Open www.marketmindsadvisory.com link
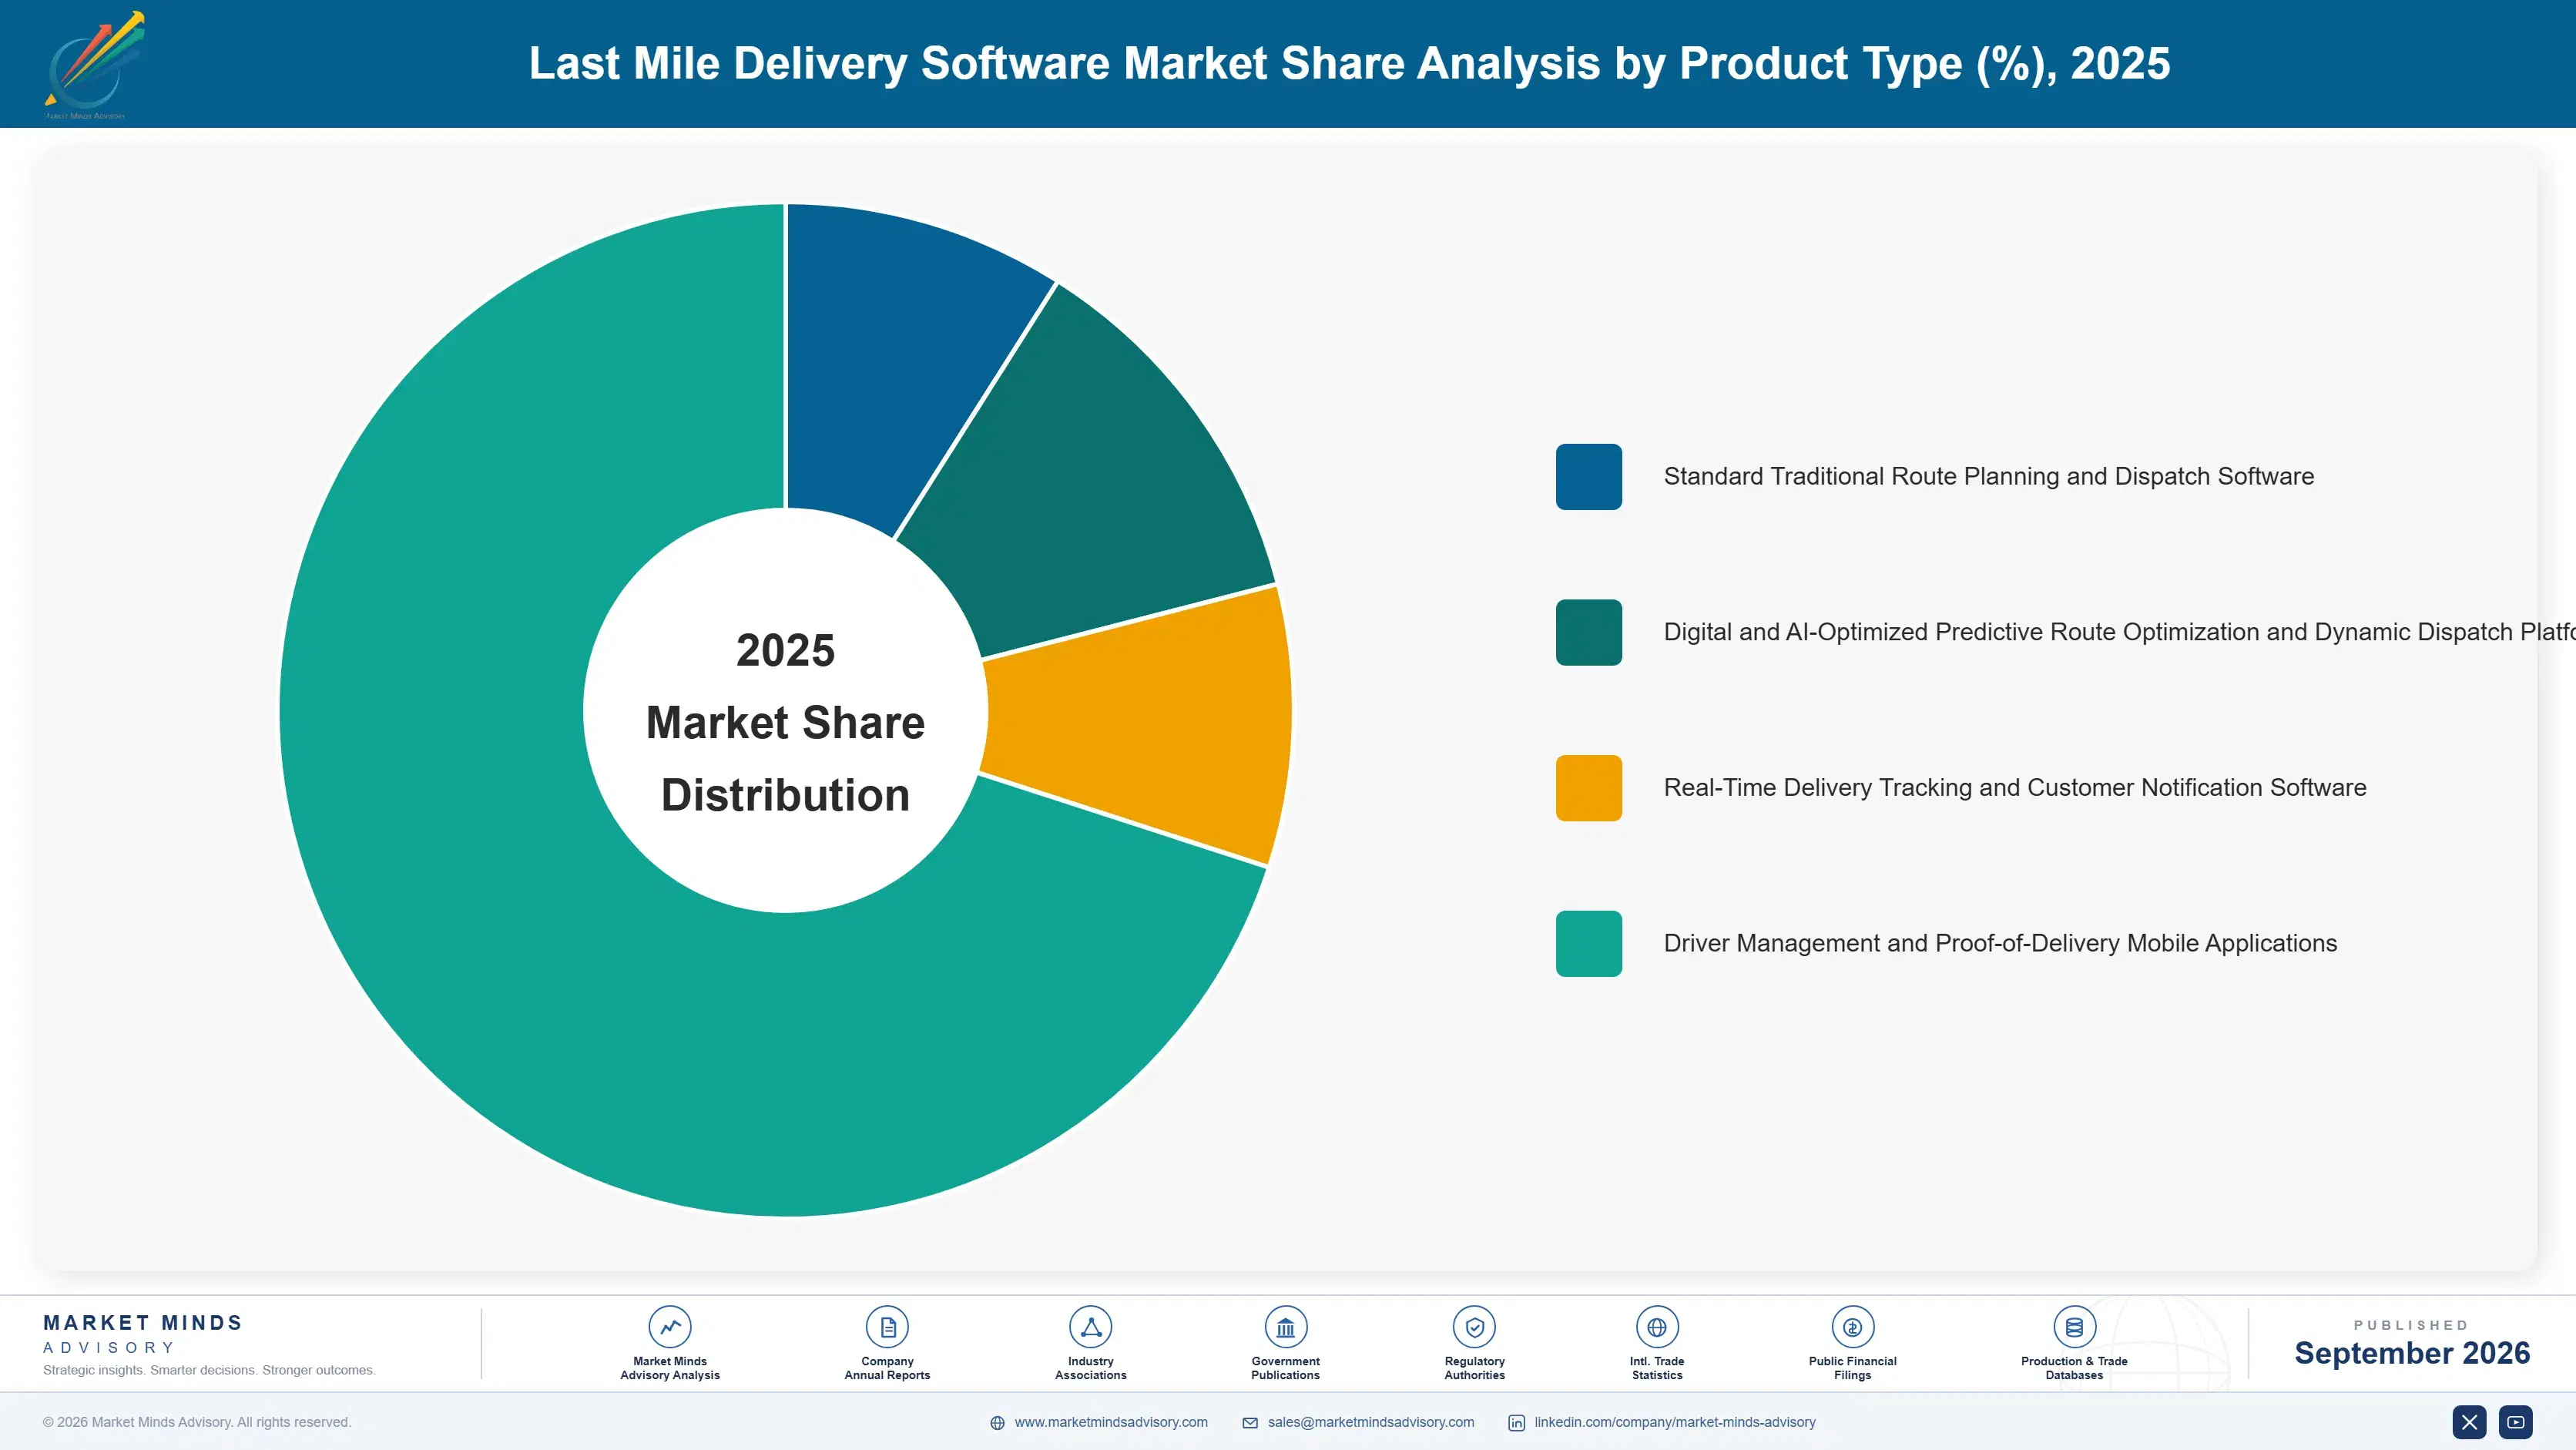Screen dimensions: 2576x1450 coord(1111,1422)
